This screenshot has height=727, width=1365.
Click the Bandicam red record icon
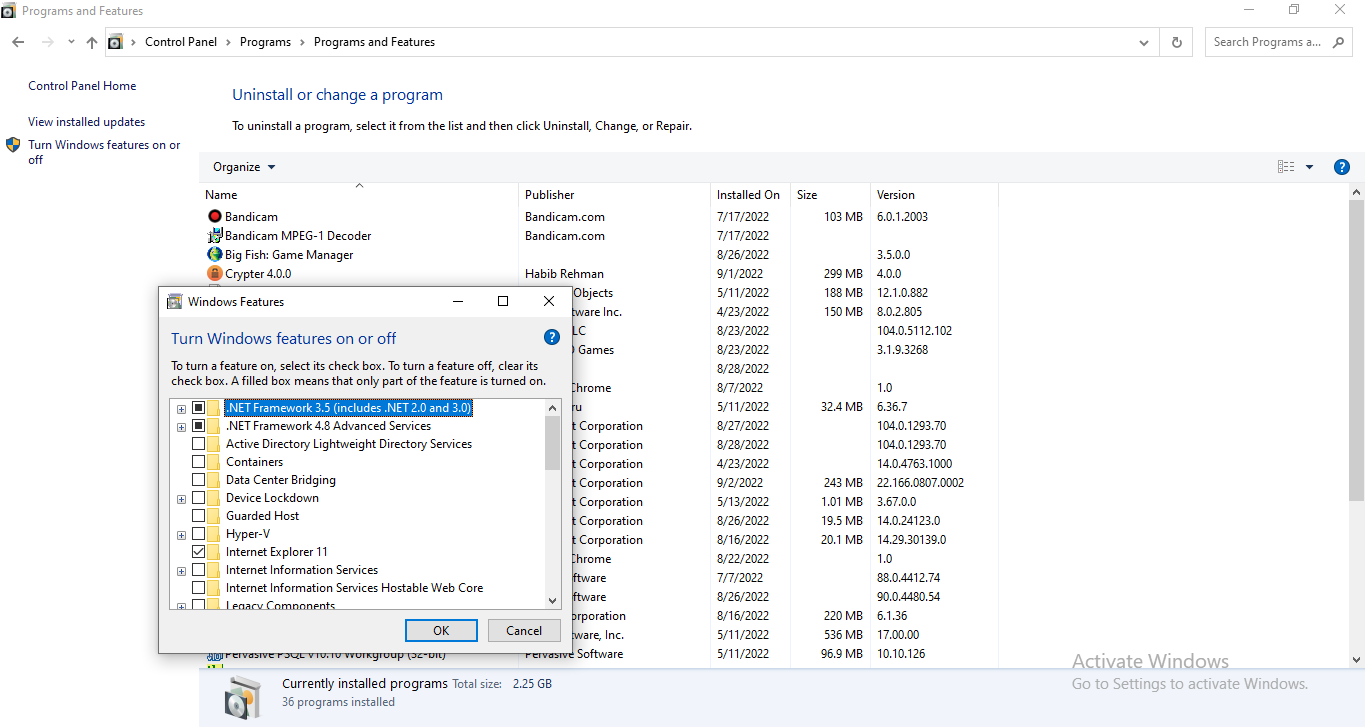click(x=214, y=216)
